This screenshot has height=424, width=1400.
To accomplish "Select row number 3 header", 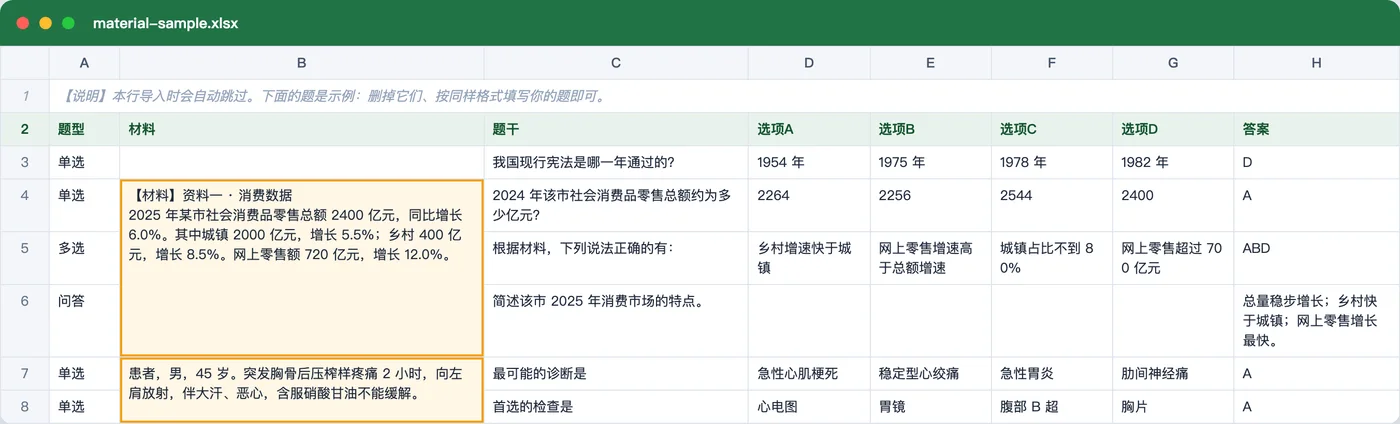I will (25, 162).
